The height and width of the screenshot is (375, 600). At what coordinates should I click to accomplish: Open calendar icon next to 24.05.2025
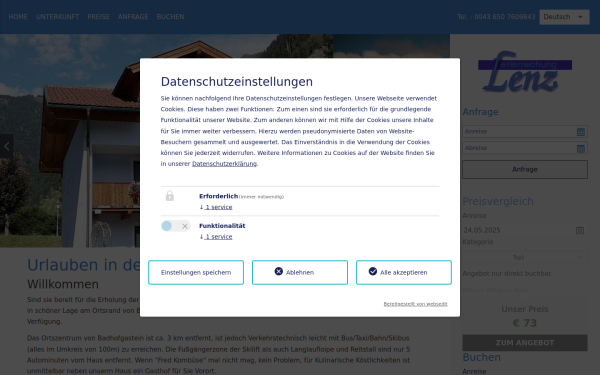pos(580,230)
